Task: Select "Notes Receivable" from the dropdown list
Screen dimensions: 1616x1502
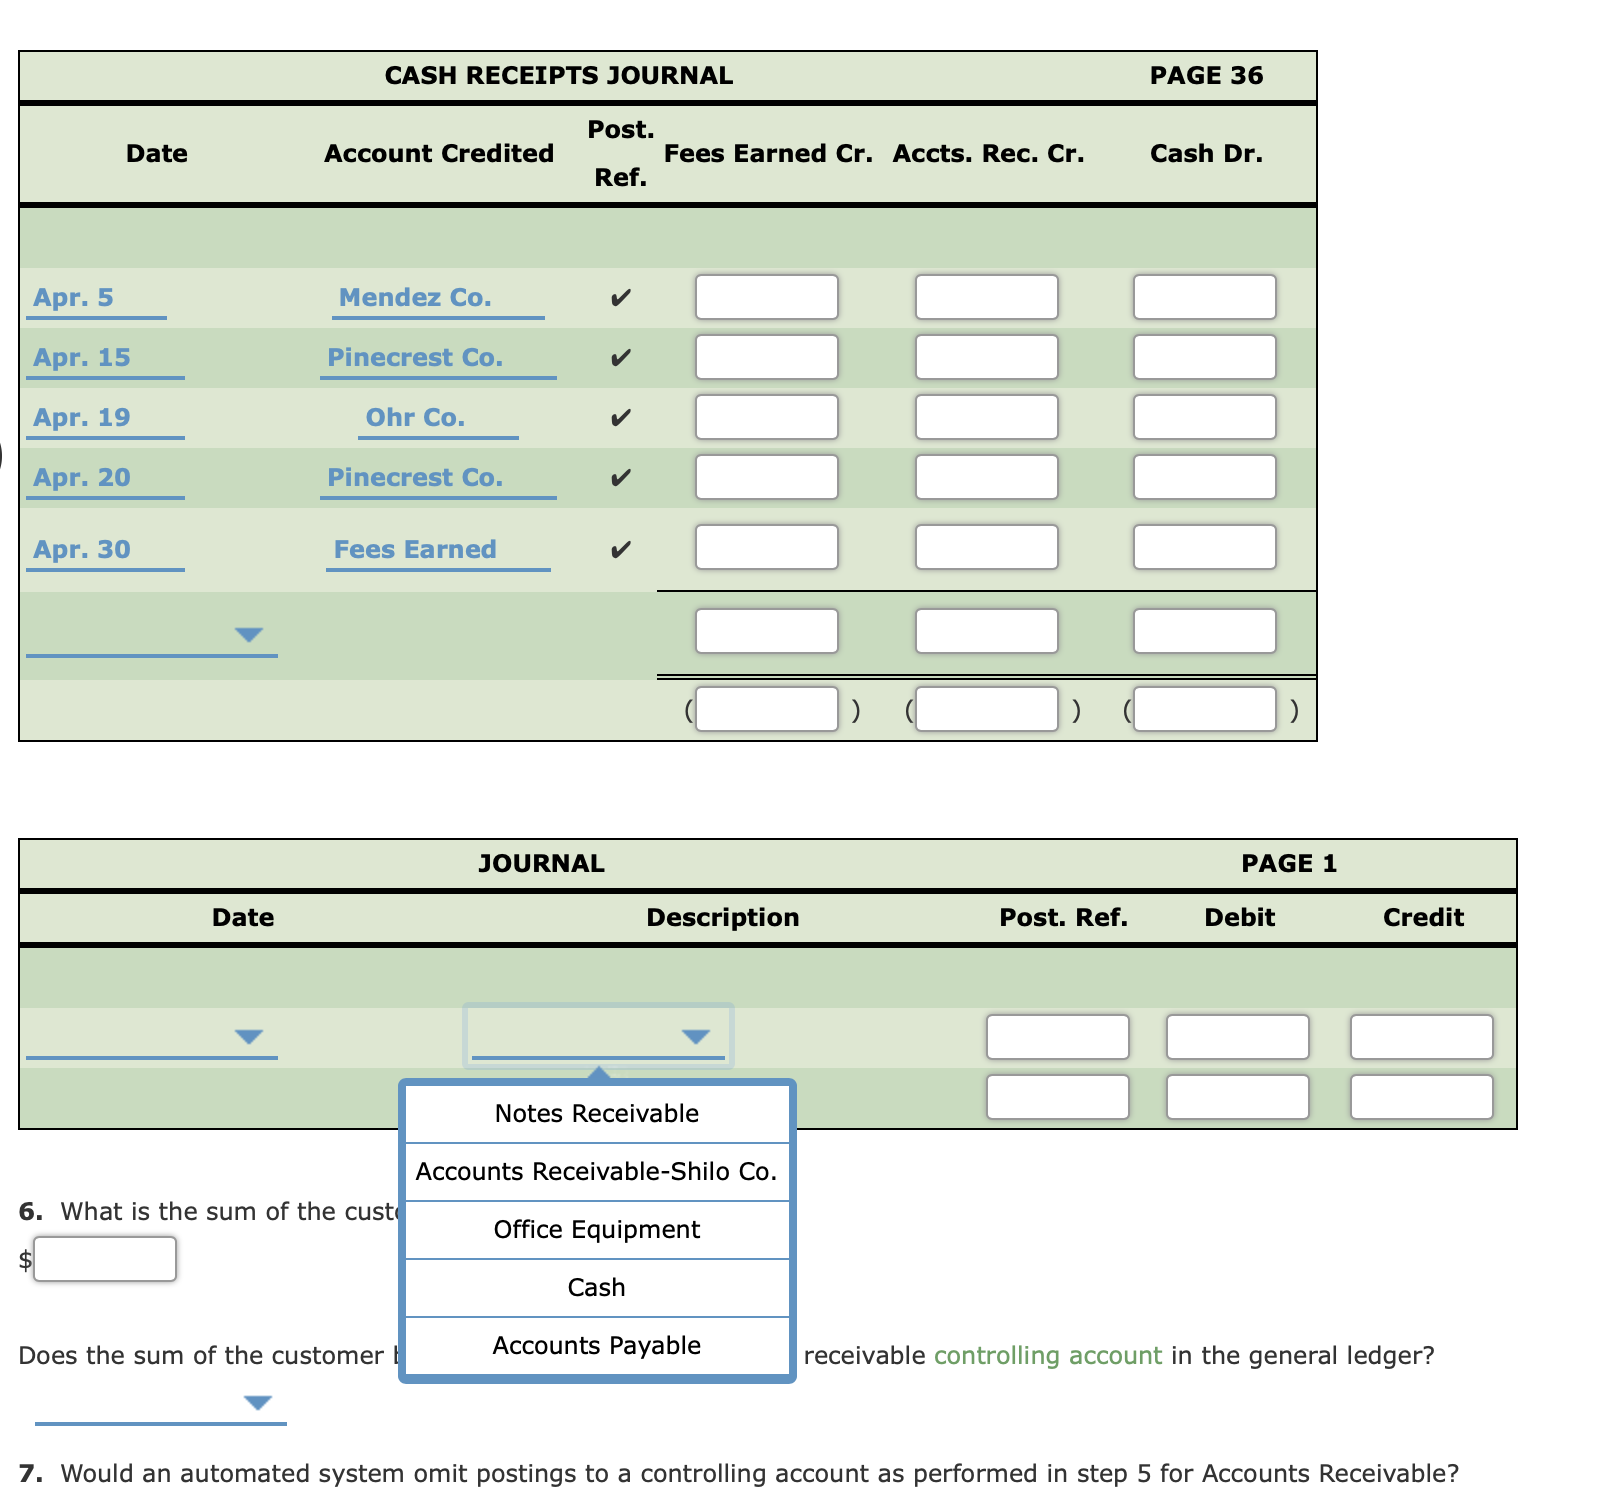Action: pyautogui.click(x=597, y=1113)
